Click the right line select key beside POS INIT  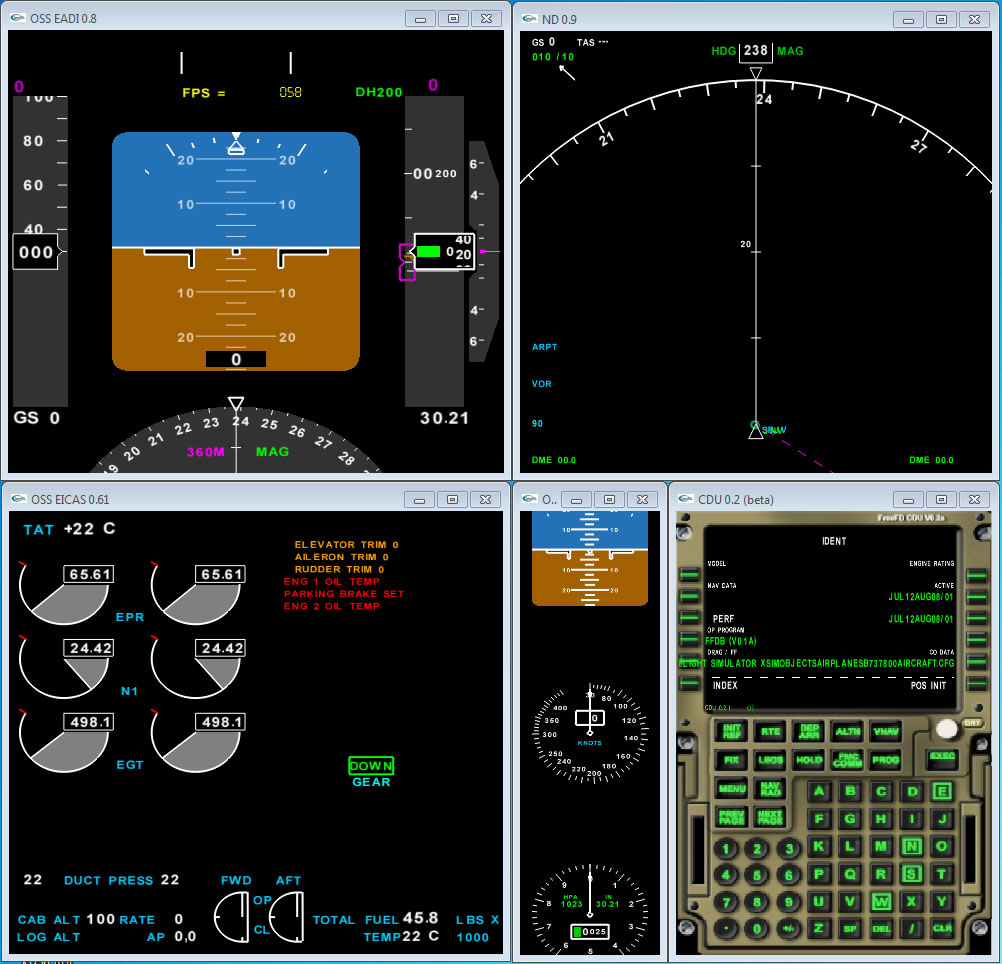(x=976, y=684)
